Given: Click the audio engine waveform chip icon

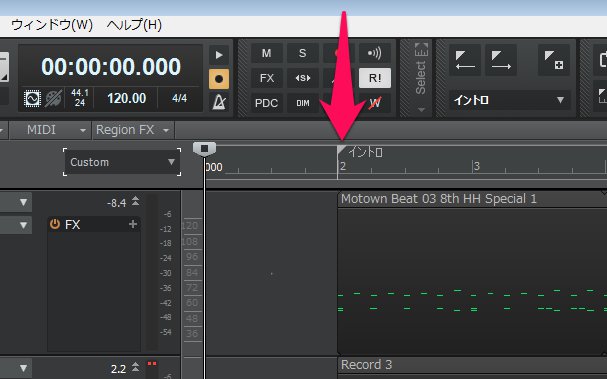Looking at the screenshot, I should click(32, 99).
